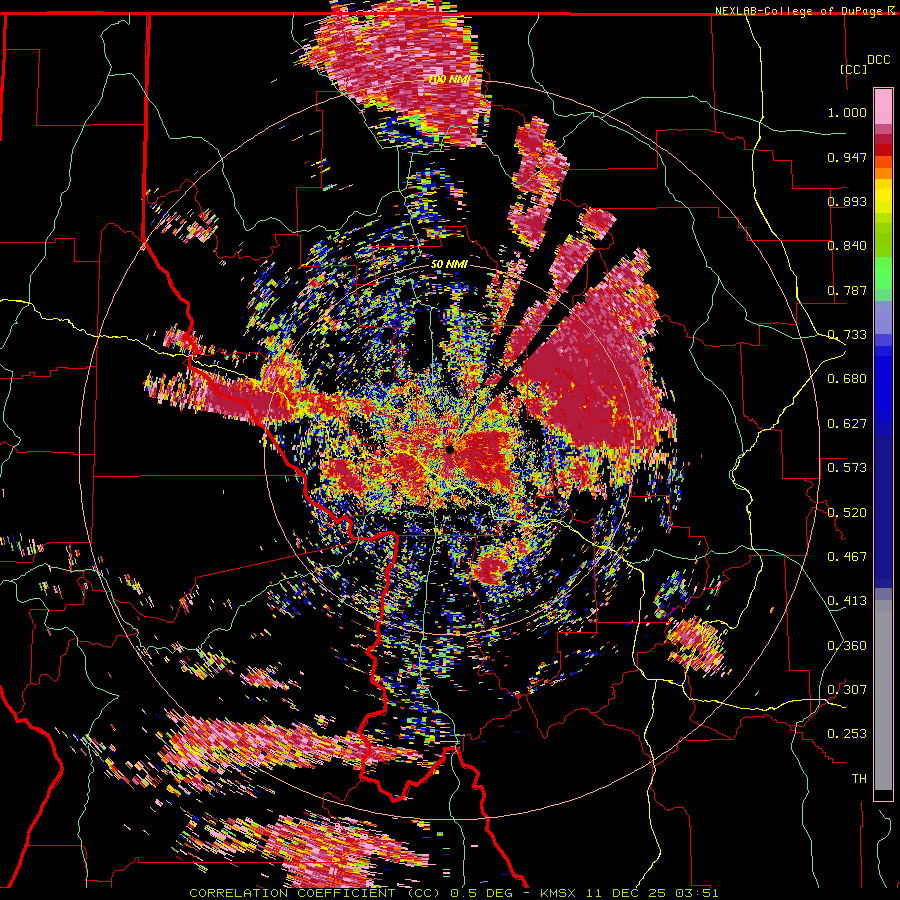Click the black radar site dot
The height and width of the screenshot is (900, 900).
[x=449, y=449]
